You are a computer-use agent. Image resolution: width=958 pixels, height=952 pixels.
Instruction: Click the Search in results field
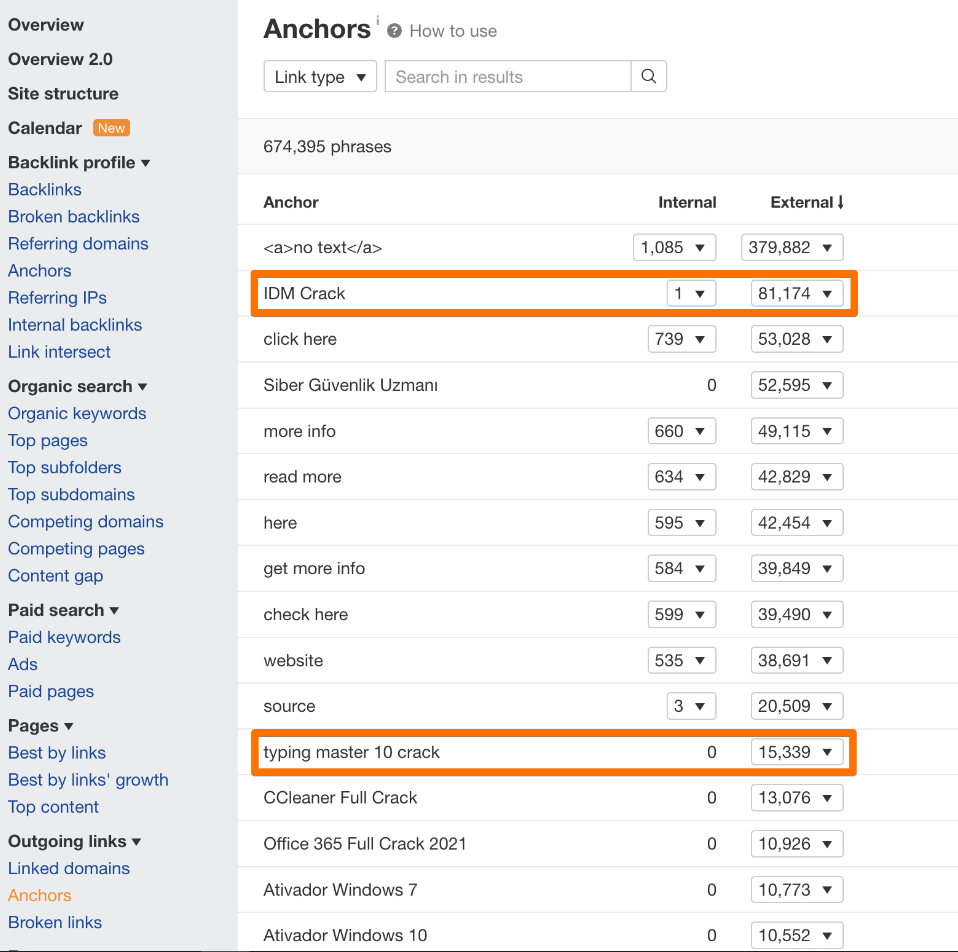[x=508, y=77]
